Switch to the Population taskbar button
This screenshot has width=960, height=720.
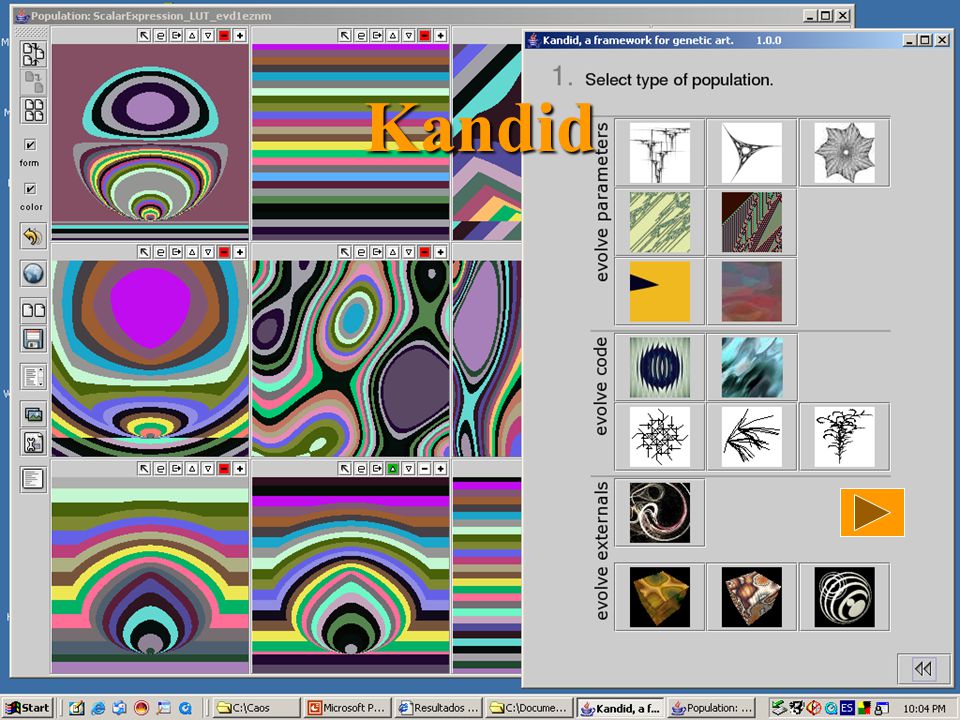[711, 708]
